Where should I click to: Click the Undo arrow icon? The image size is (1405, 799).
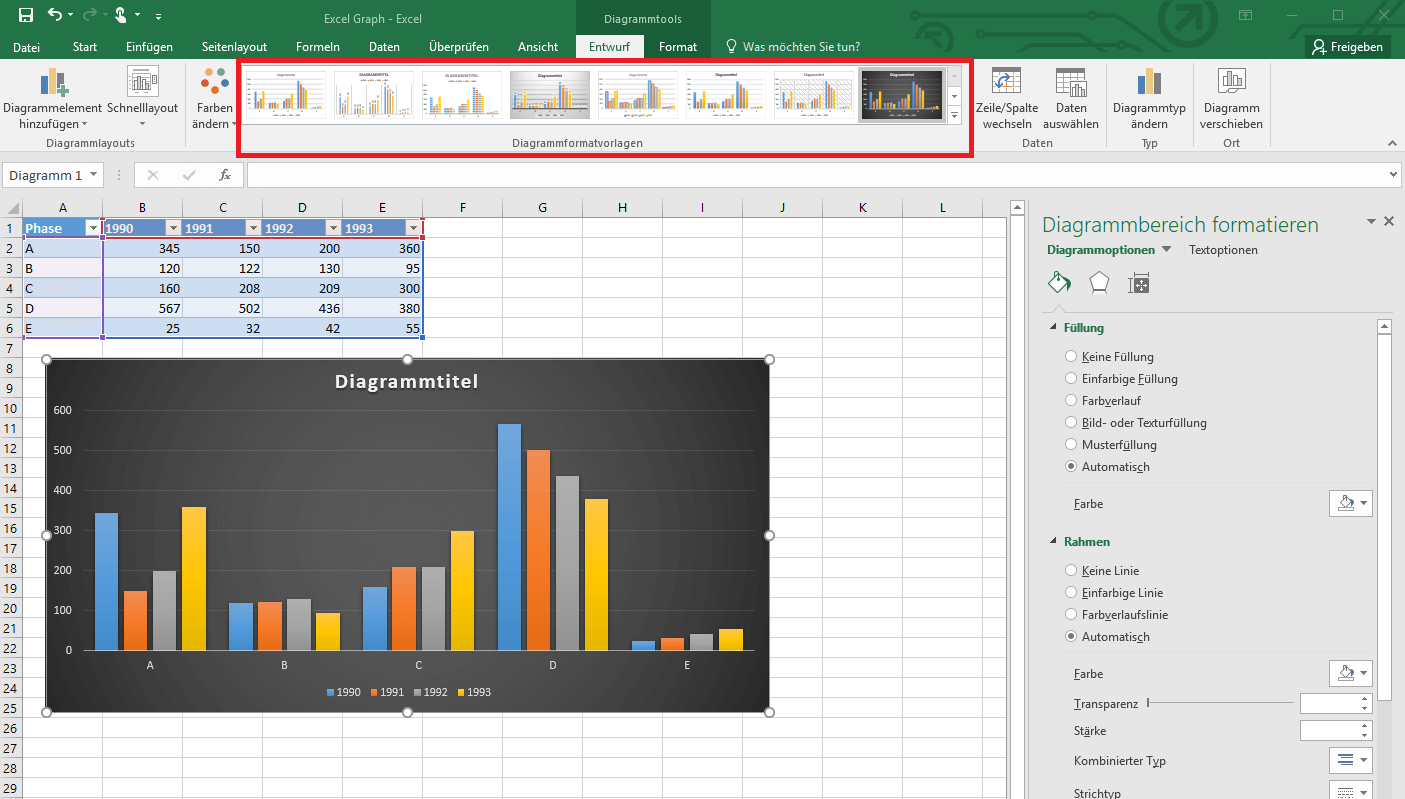click(x=55, y=15)
